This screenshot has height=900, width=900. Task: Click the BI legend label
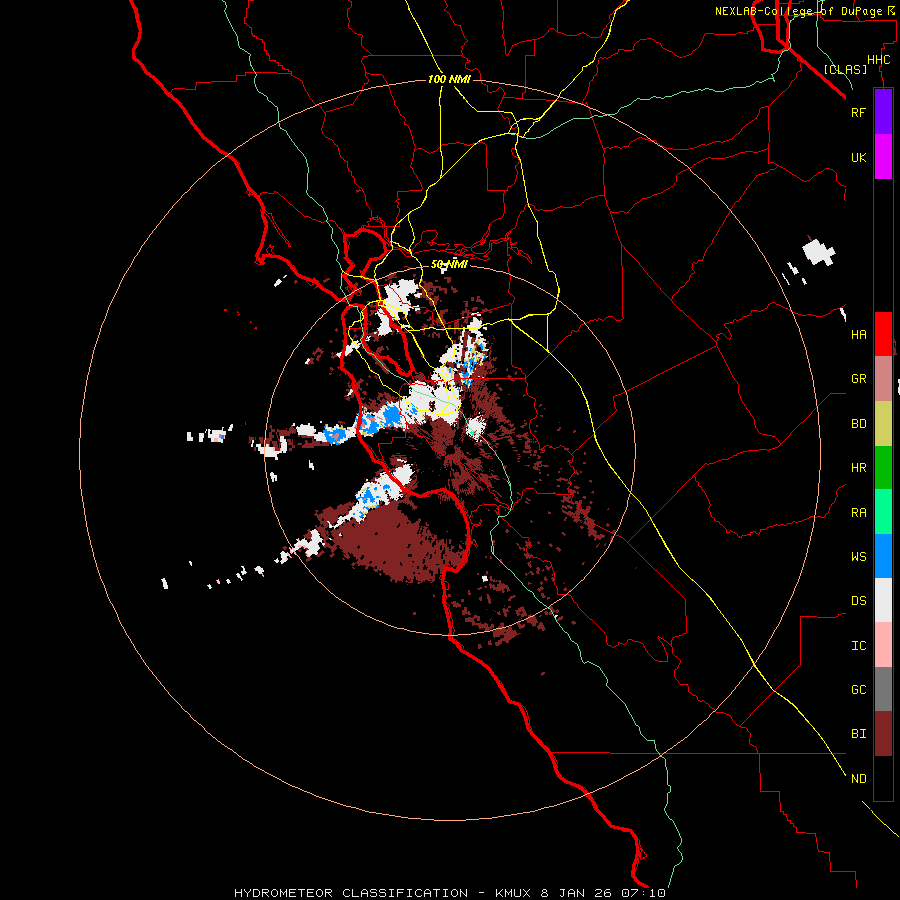pos(858,734)
